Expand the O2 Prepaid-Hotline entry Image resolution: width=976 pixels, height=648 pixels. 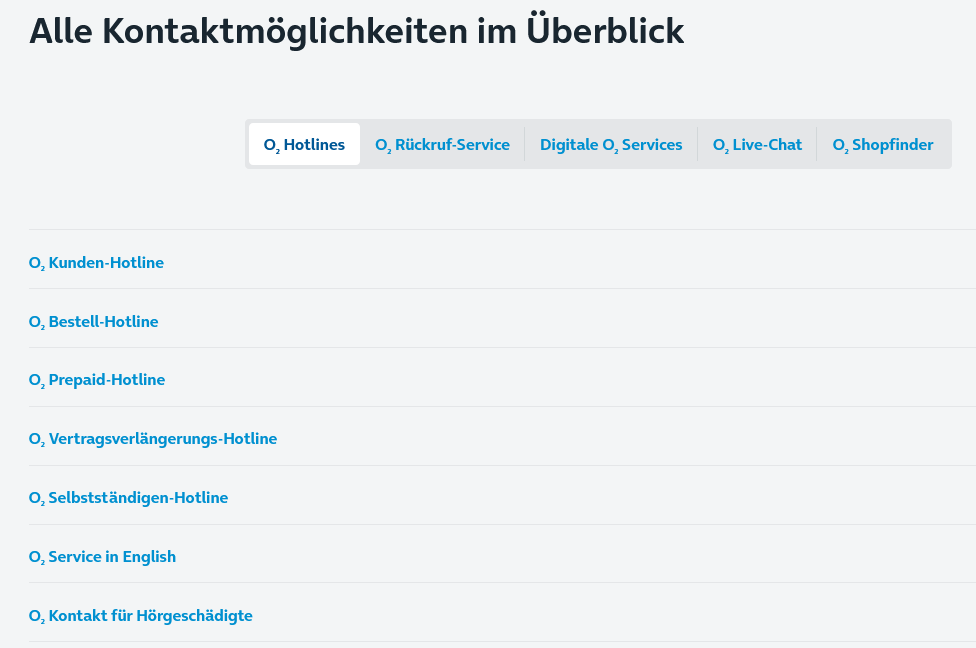click(x=502, y=377)
